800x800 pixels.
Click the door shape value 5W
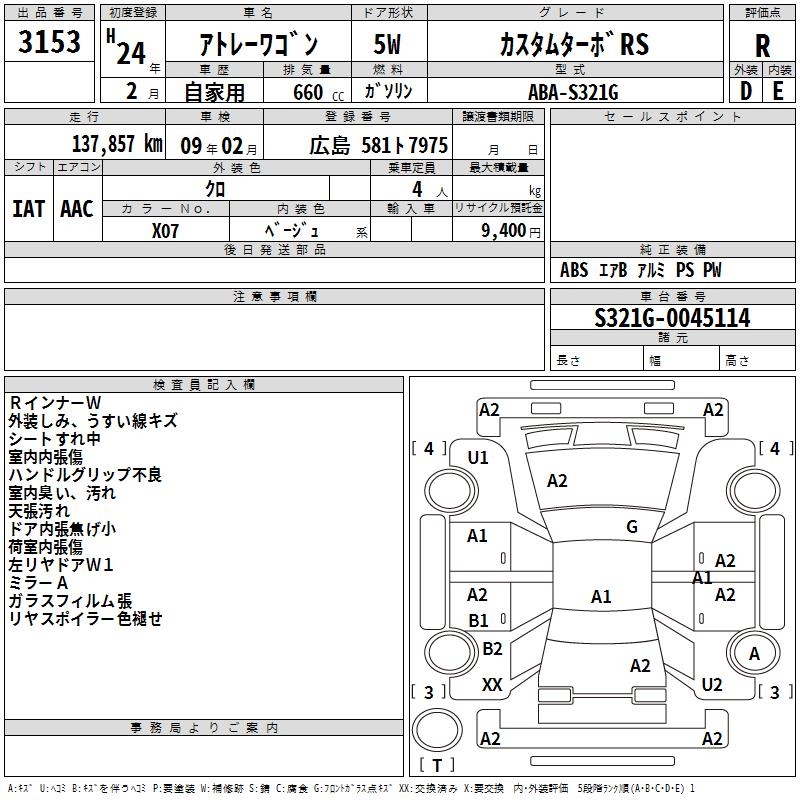coord(387,44)
